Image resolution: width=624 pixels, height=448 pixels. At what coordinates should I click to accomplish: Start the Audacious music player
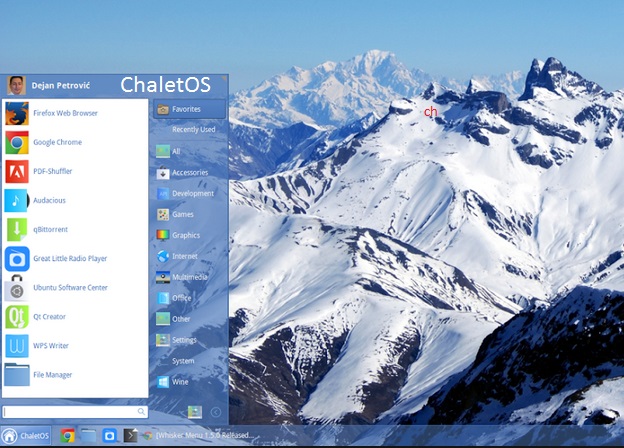click(x=75, y=201)
